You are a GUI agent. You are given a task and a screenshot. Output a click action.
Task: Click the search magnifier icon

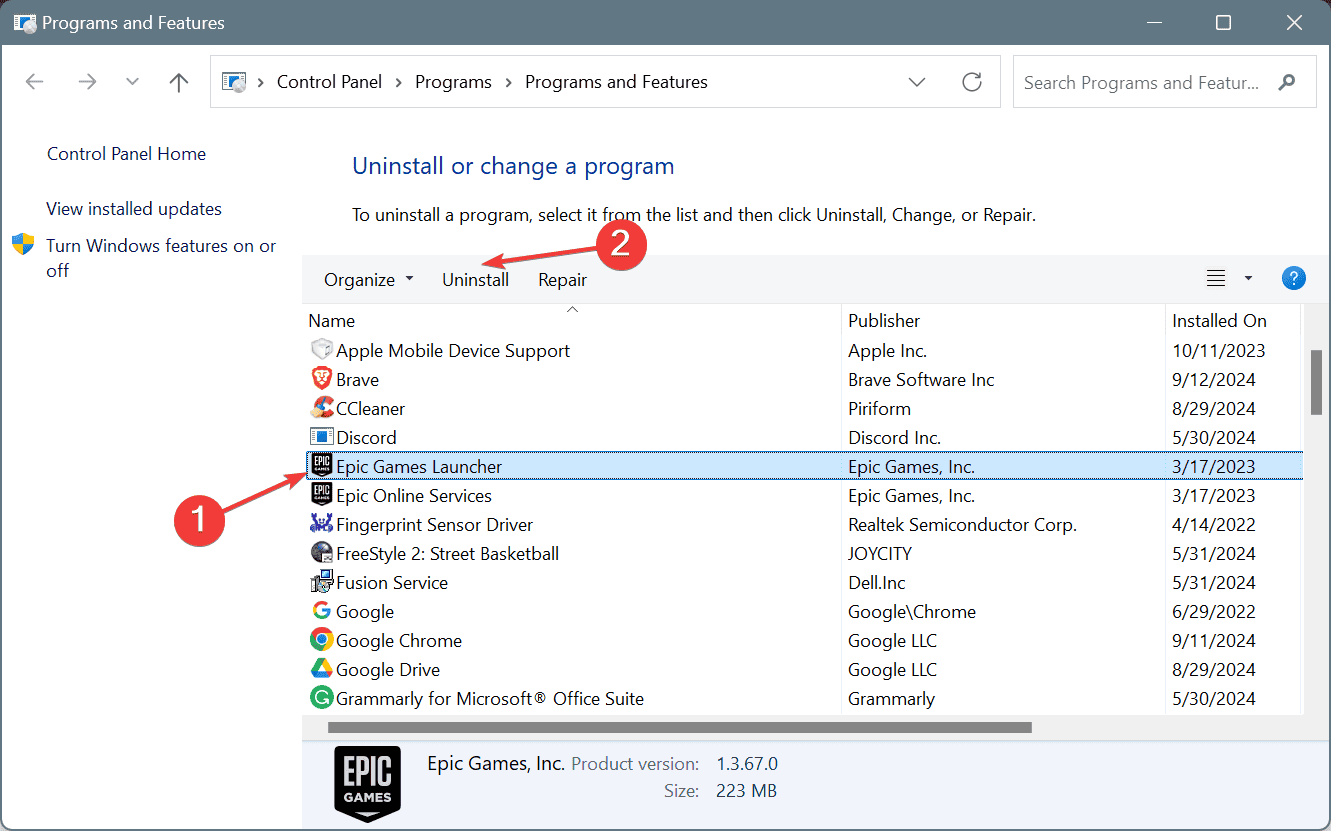pyautogui.click(x=1286, y=82)
